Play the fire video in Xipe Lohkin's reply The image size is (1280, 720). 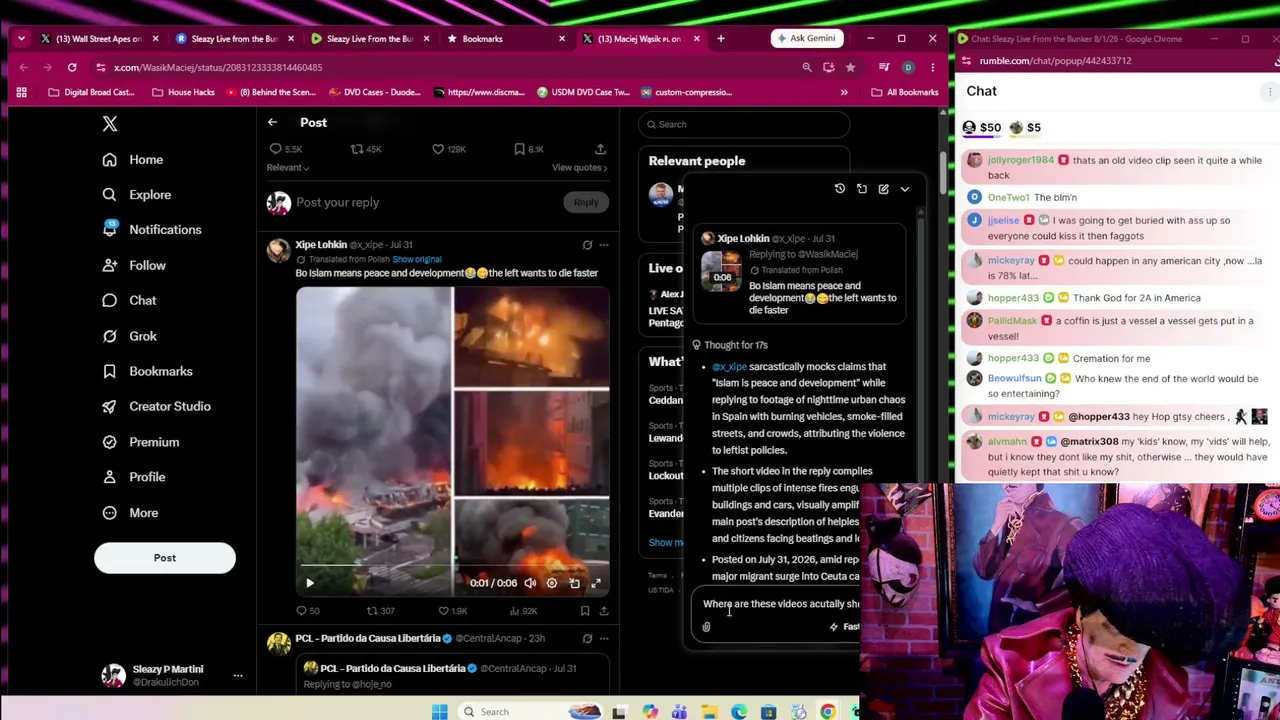[310, 583]
